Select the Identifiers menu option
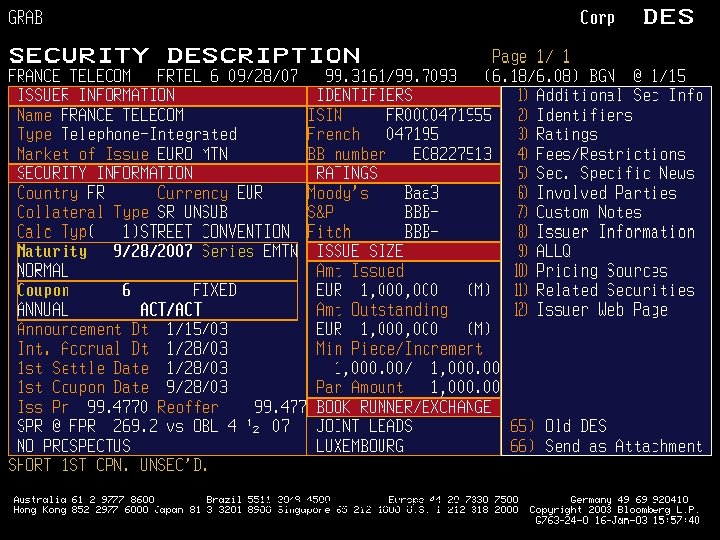The image size is (720, 540). pos(575,115)
